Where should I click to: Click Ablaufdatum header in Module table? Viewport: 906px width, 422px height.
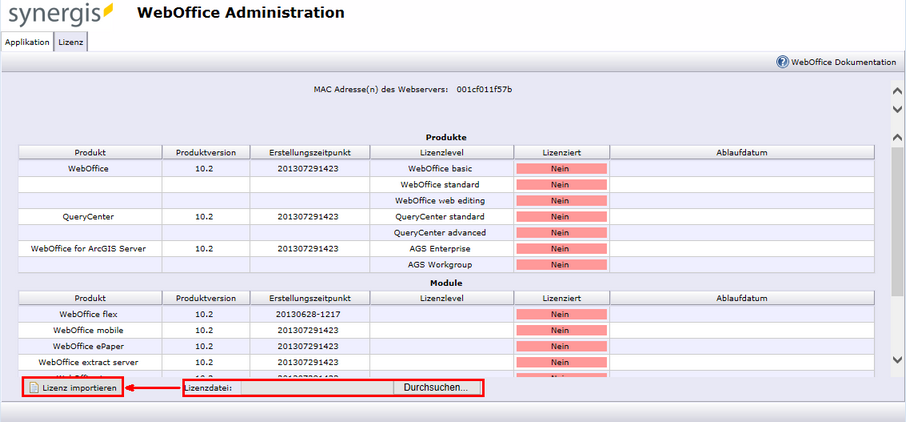click(x=742, y=298)
